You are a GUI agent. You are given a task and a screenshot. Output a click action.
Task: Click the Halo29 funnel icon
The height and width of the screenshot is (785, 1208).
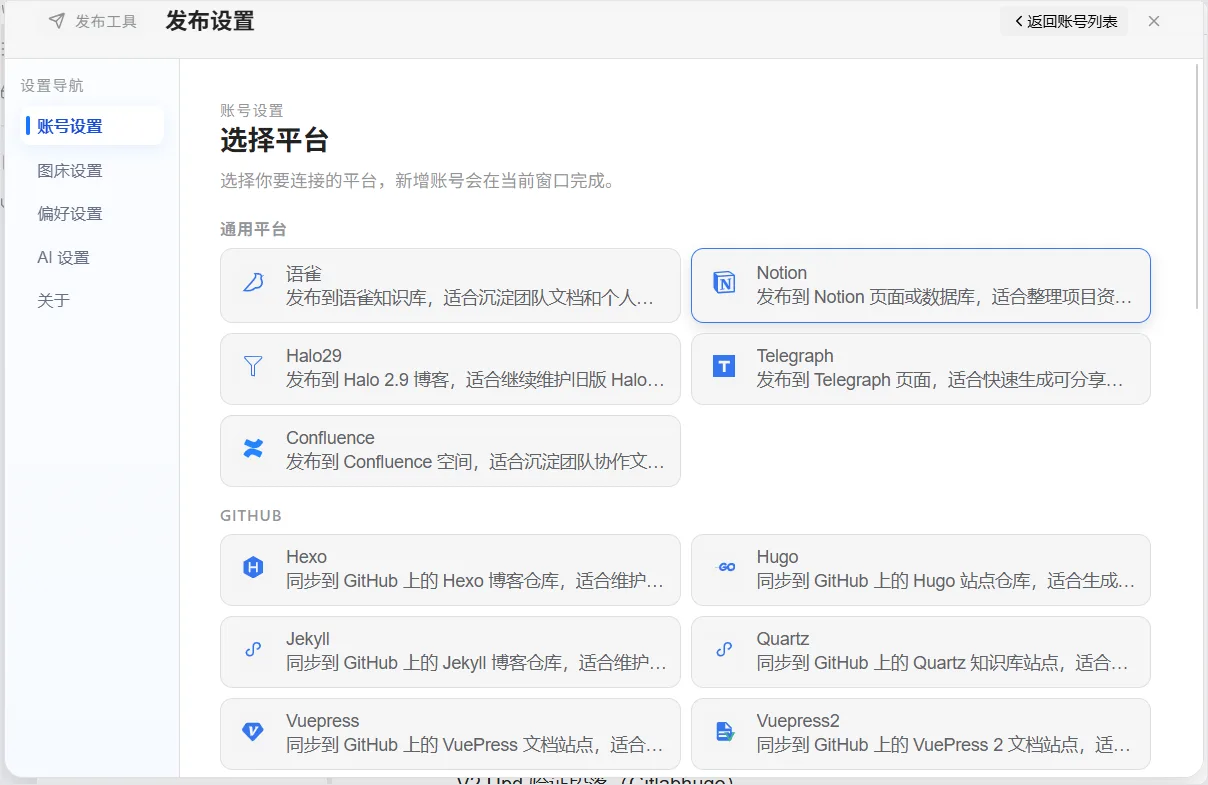253,366
